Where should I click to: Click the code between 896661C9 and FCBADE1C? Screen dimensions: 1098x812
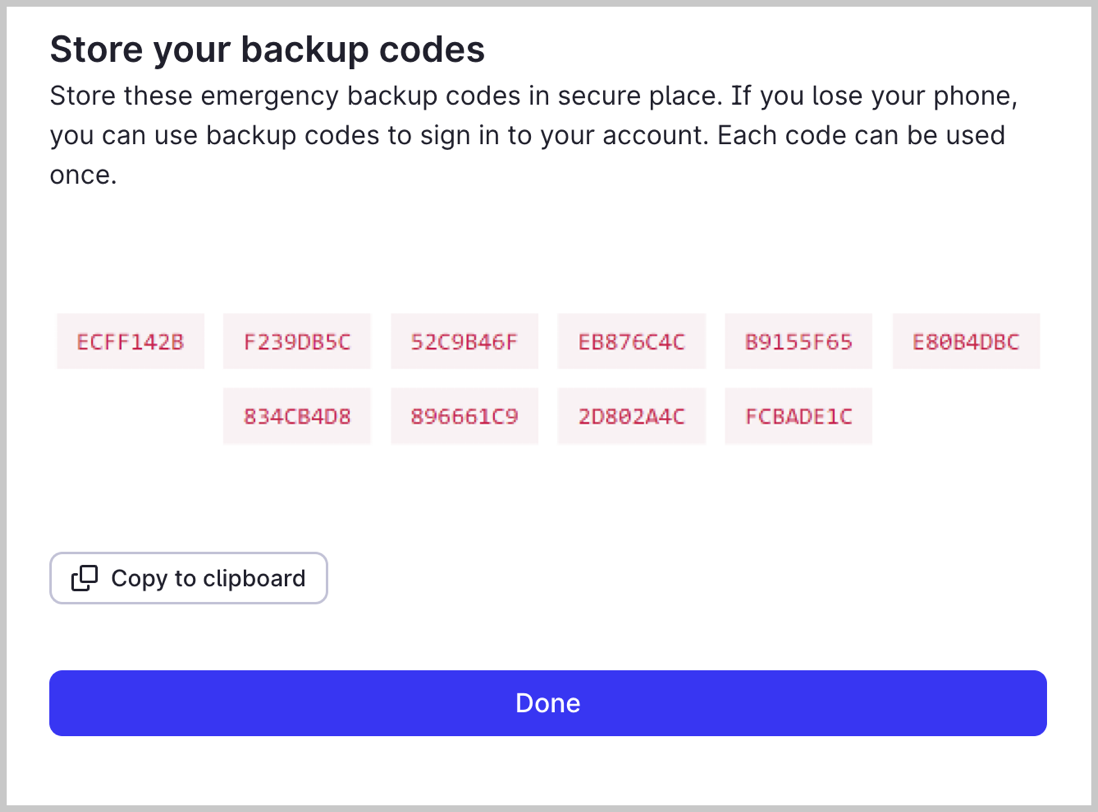631,416
